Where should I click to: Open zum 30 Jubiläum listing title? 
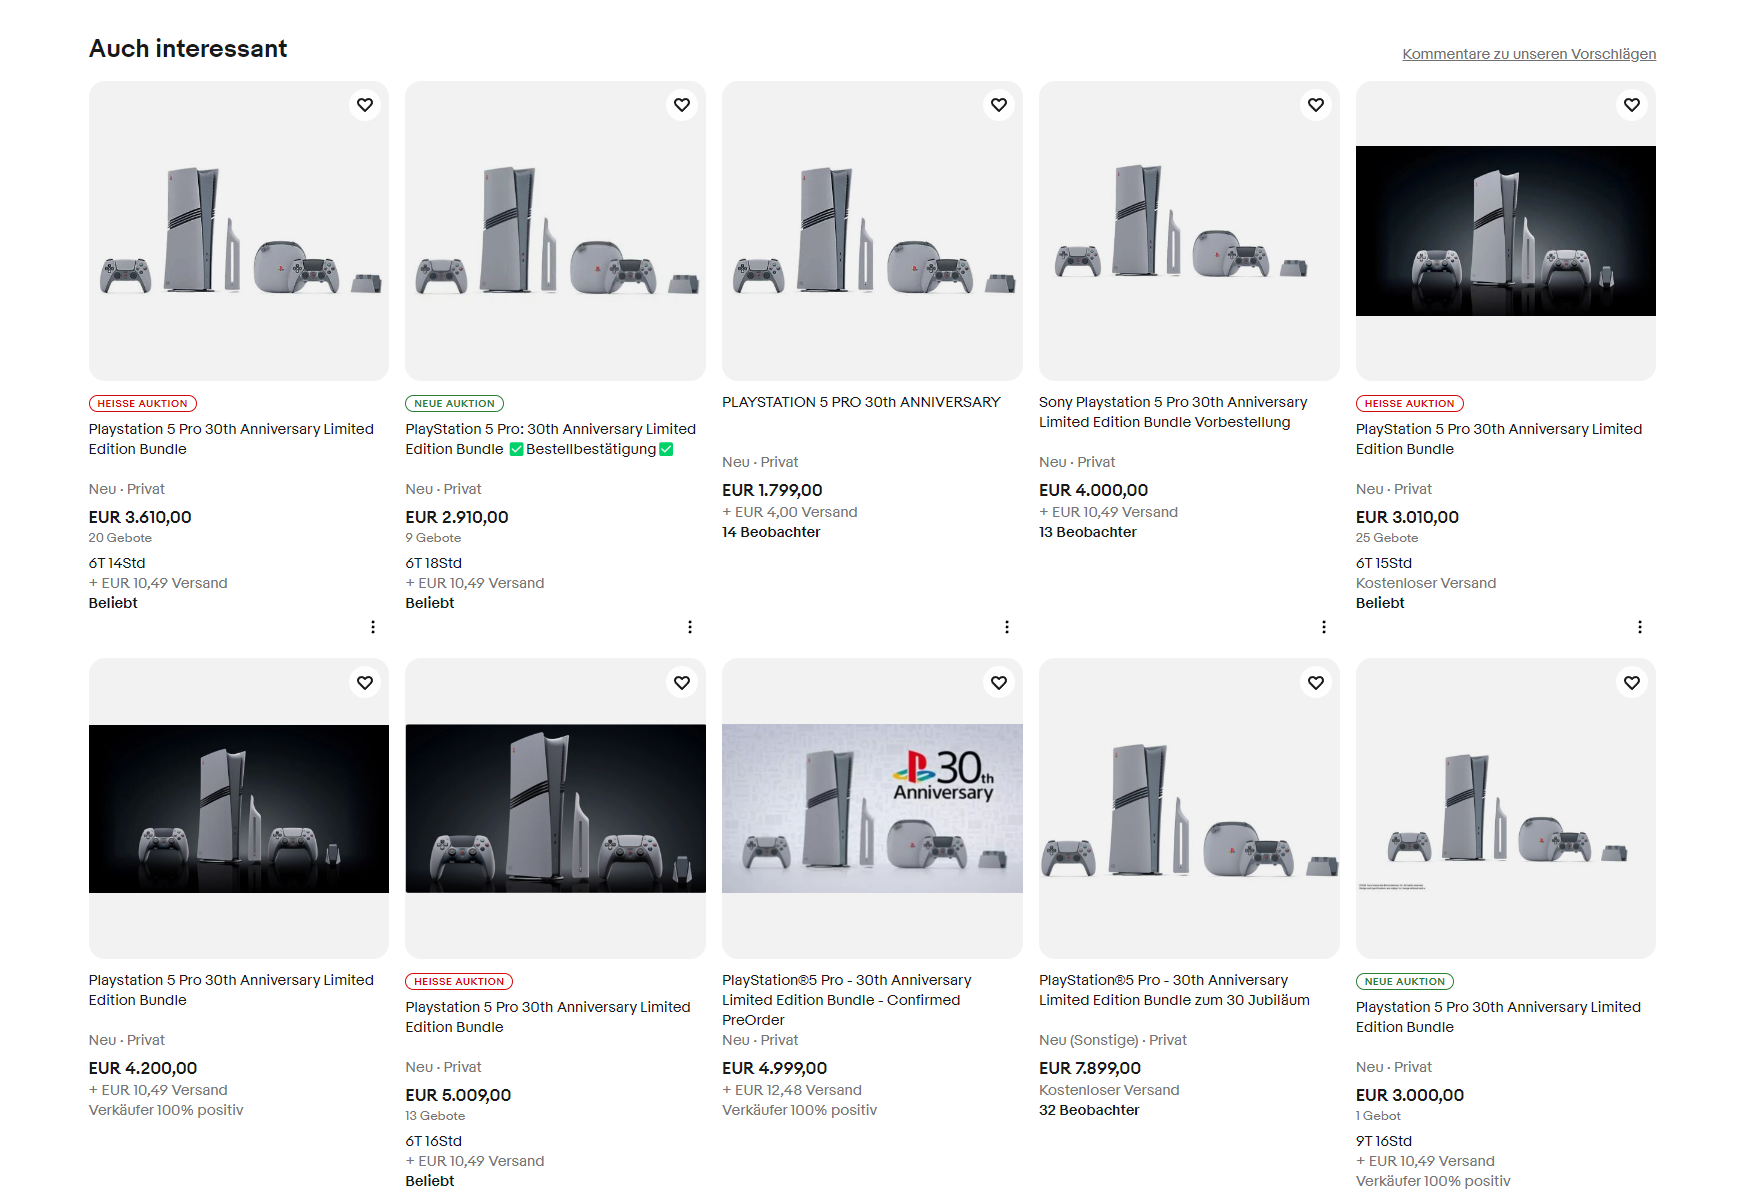pyautogui.click(x=1174, y=990)
